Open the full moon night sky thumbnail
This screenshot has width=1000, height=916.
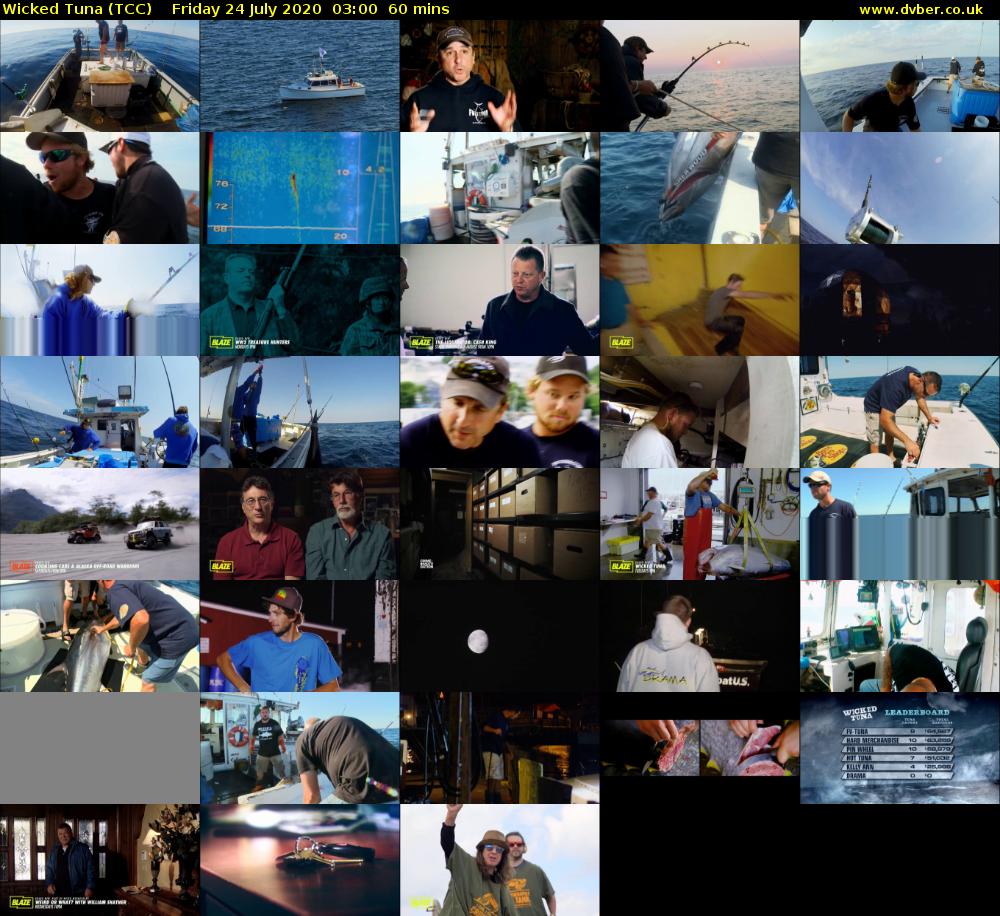click(499, 635)
